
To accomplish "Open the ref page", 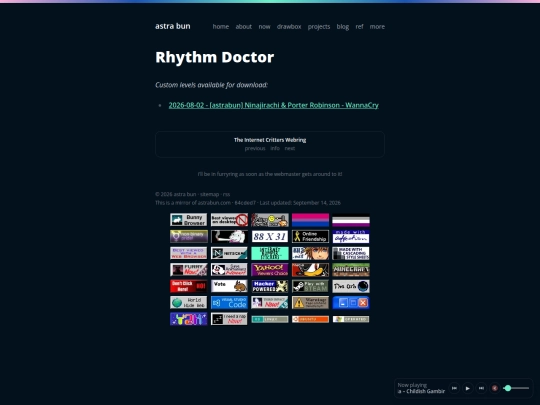I will click(359, 27).
